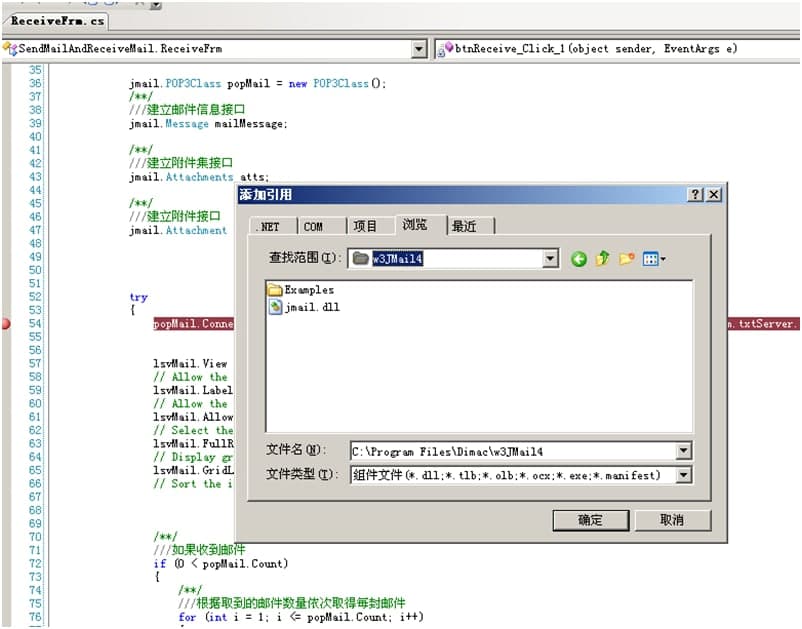Create new folder icon in dialog
This screenshot has height=629, width=802.
tap(627, 259)
